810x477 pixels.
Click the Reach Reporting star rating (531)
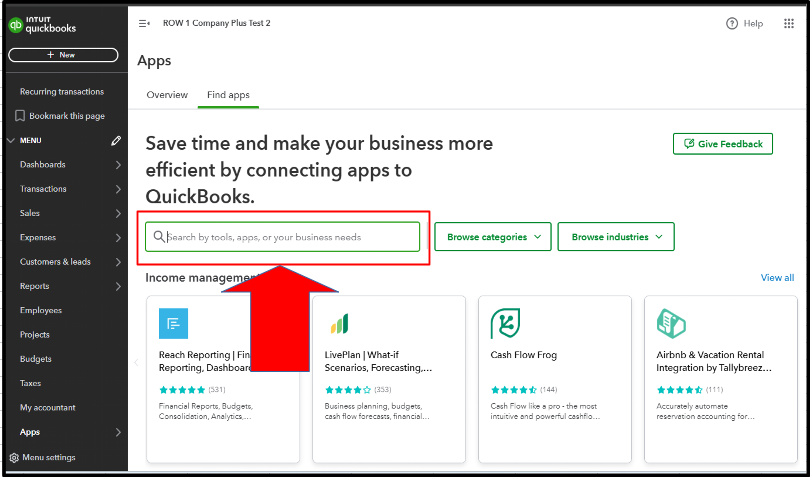192,390
